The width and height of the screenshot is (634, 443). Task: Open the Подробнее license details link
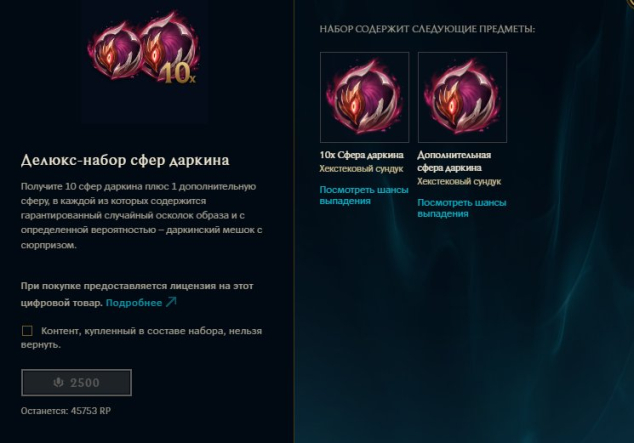pyautogui.click(x=134, y=303)
